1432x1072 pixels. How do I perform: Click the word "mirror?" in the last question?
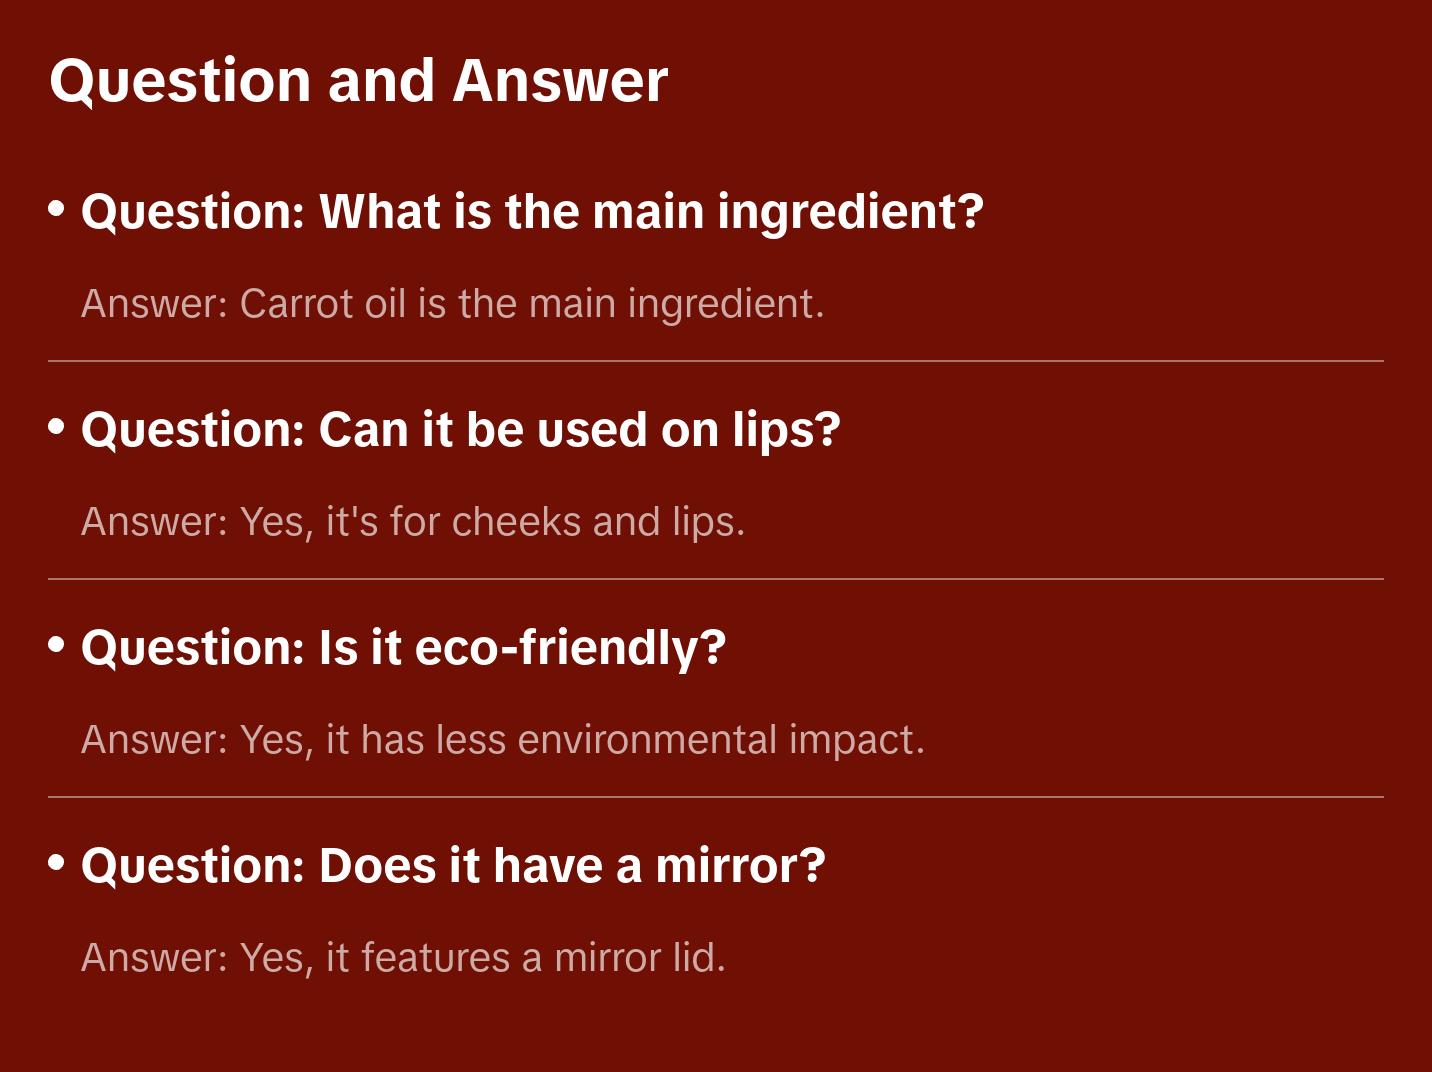[x=740, y=866]
